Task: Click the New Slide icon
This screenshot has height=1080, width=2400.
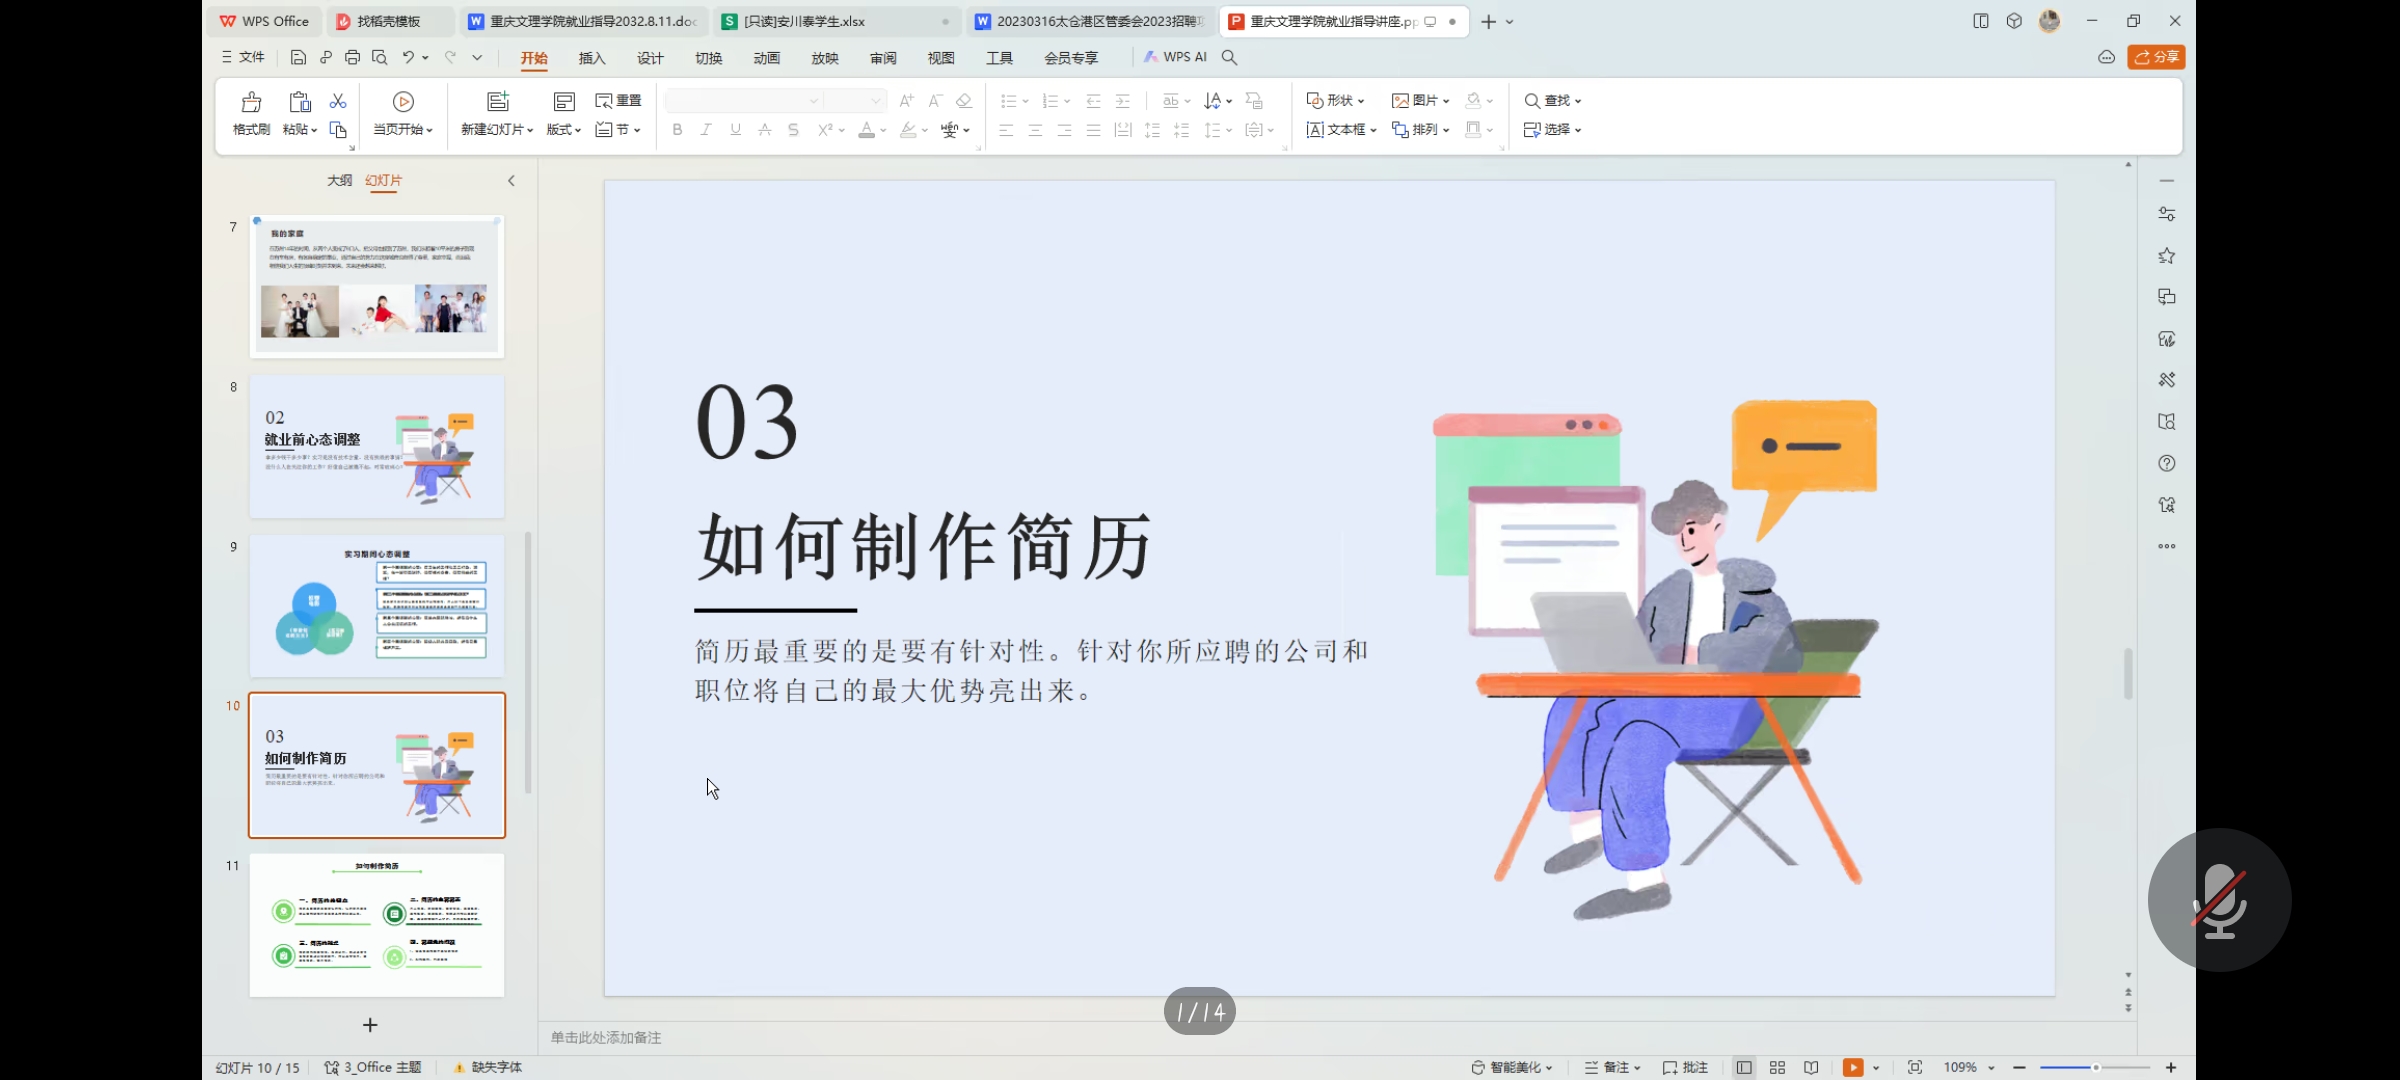Action: pyautogui.click(x=497, y=102)
